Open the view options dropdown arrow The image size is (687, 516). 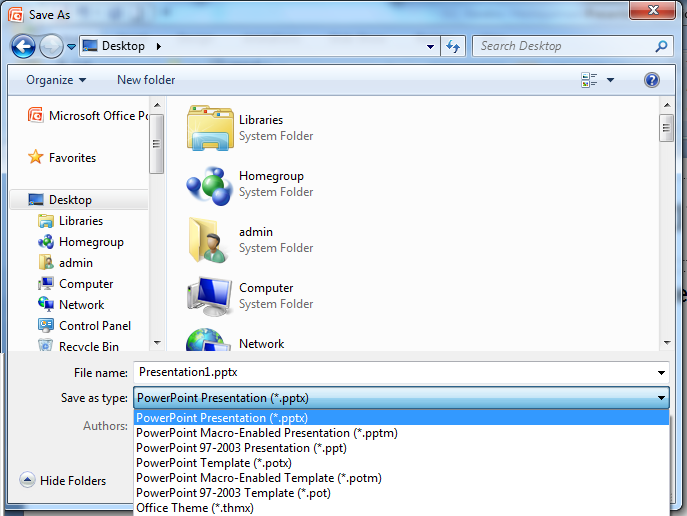610,80
